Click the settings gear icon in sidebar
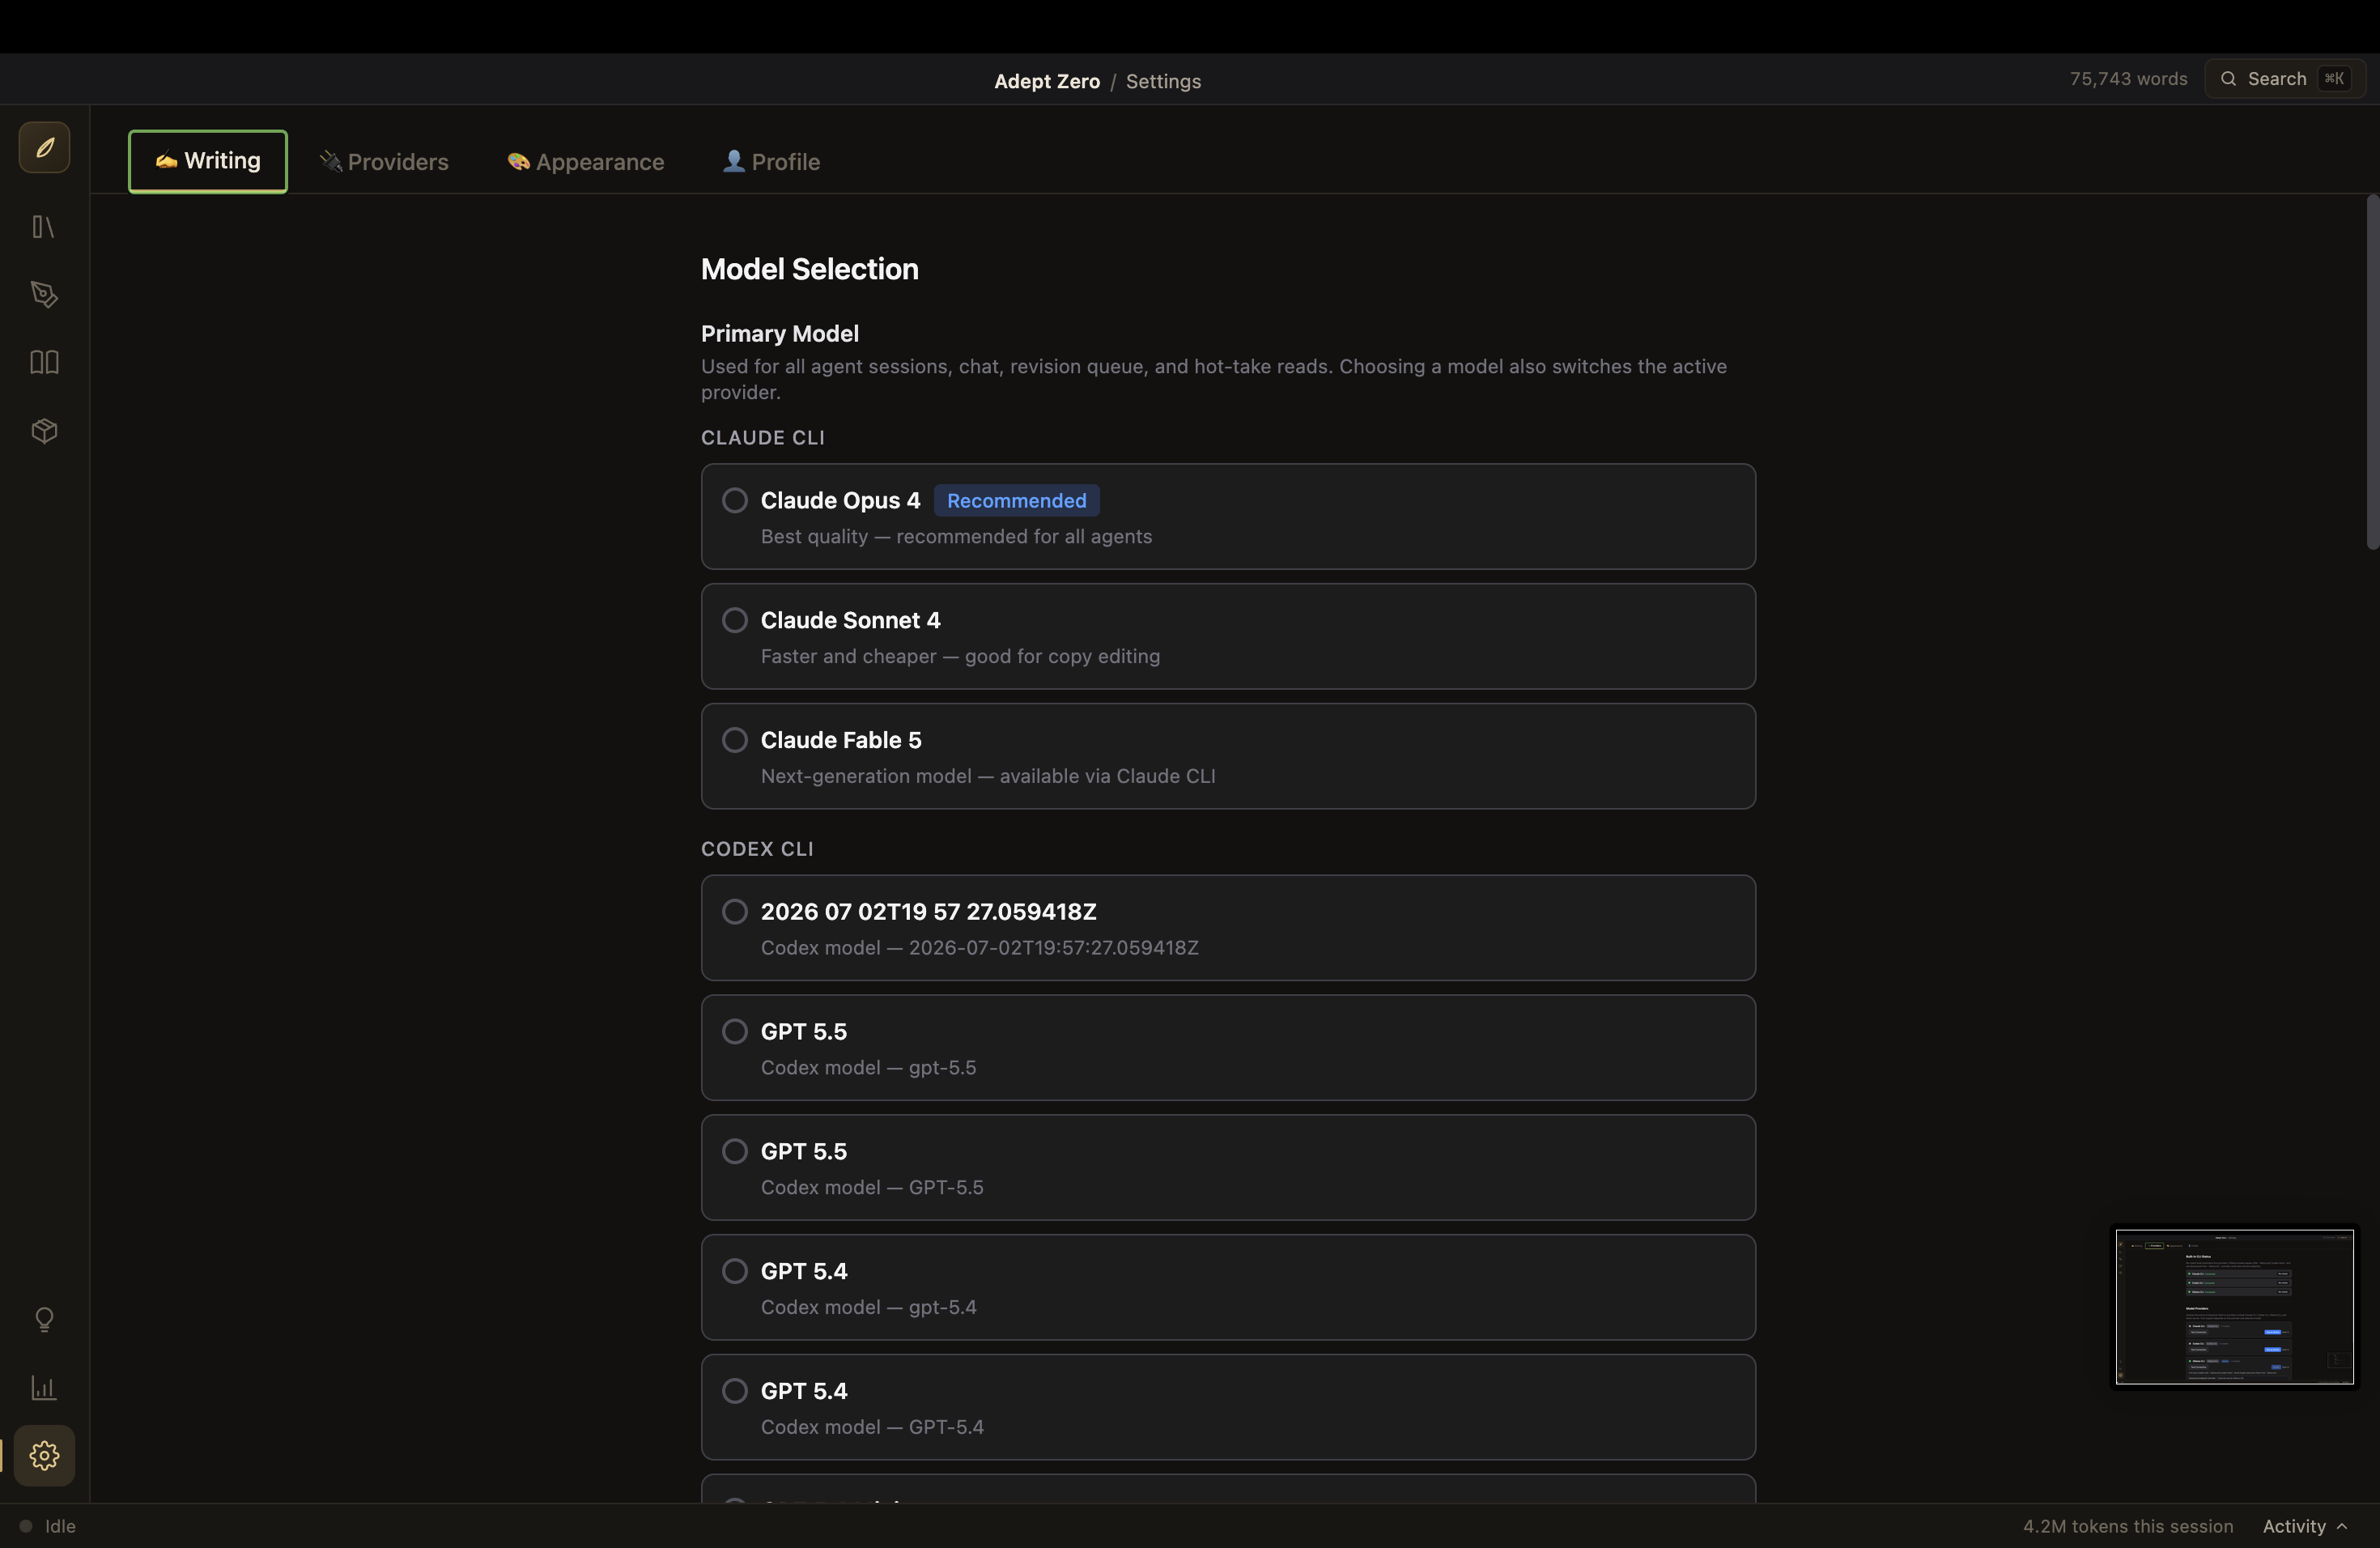This screenshot has height=1548, width=2380. coord(44,1455)
